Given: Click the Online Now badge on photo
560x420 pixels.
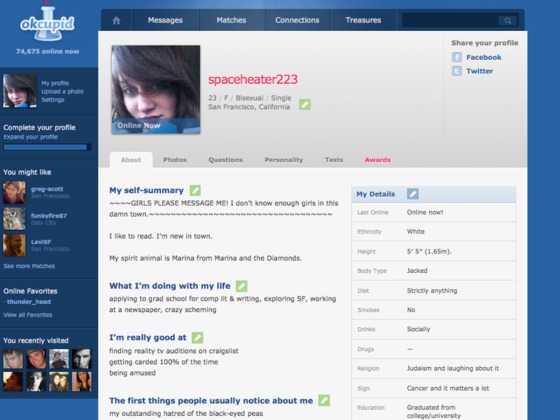Looking at the screenshot, I should (139, 125).
